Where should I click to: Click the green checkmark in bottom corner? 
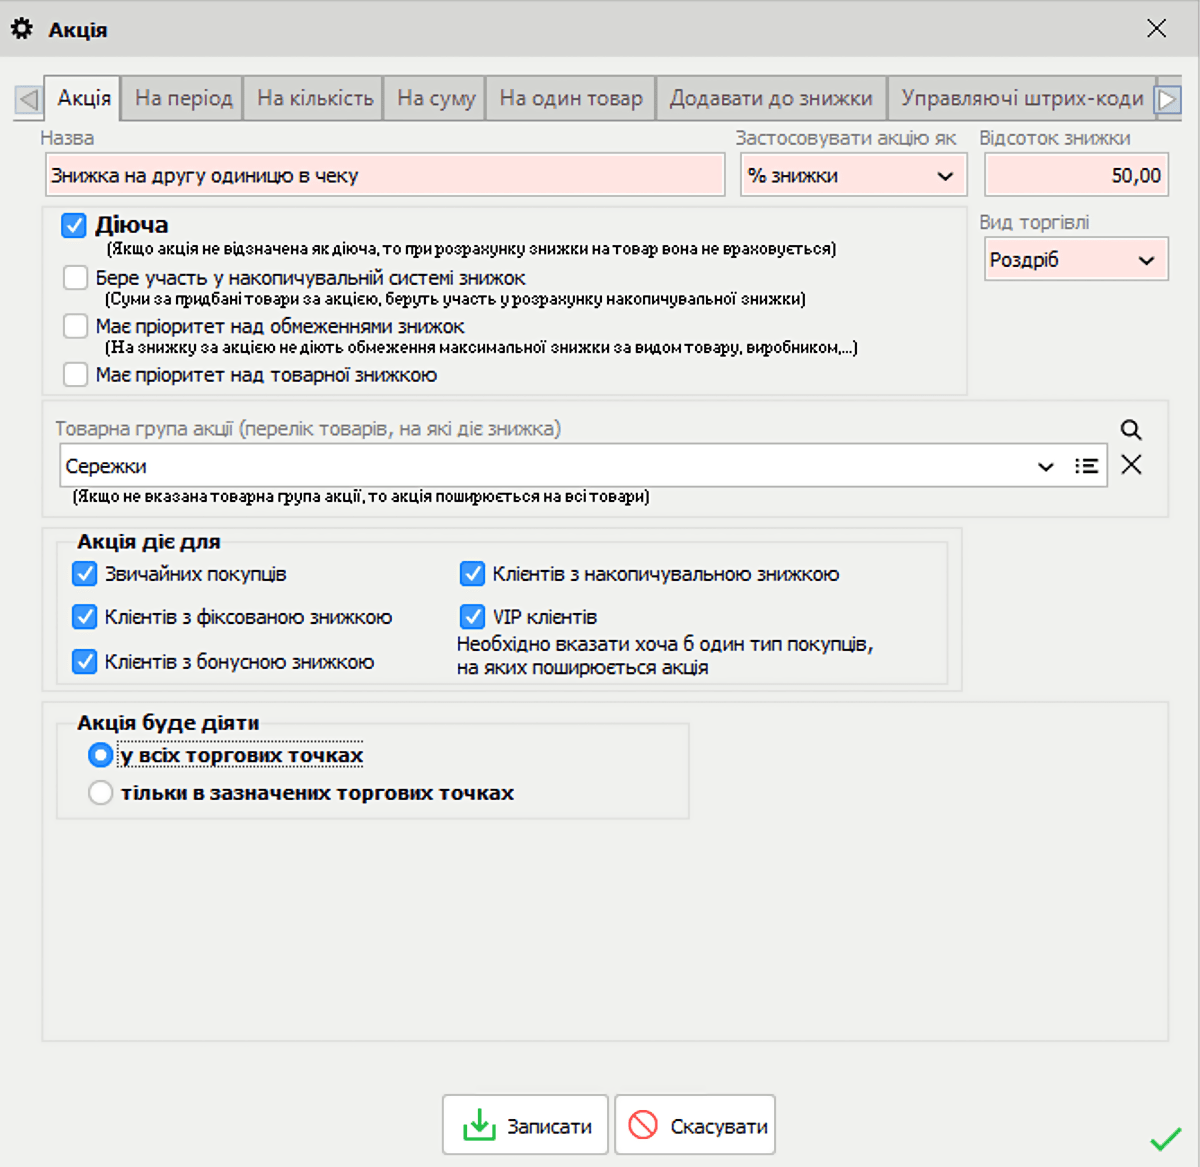[x=1165, y=1139]
